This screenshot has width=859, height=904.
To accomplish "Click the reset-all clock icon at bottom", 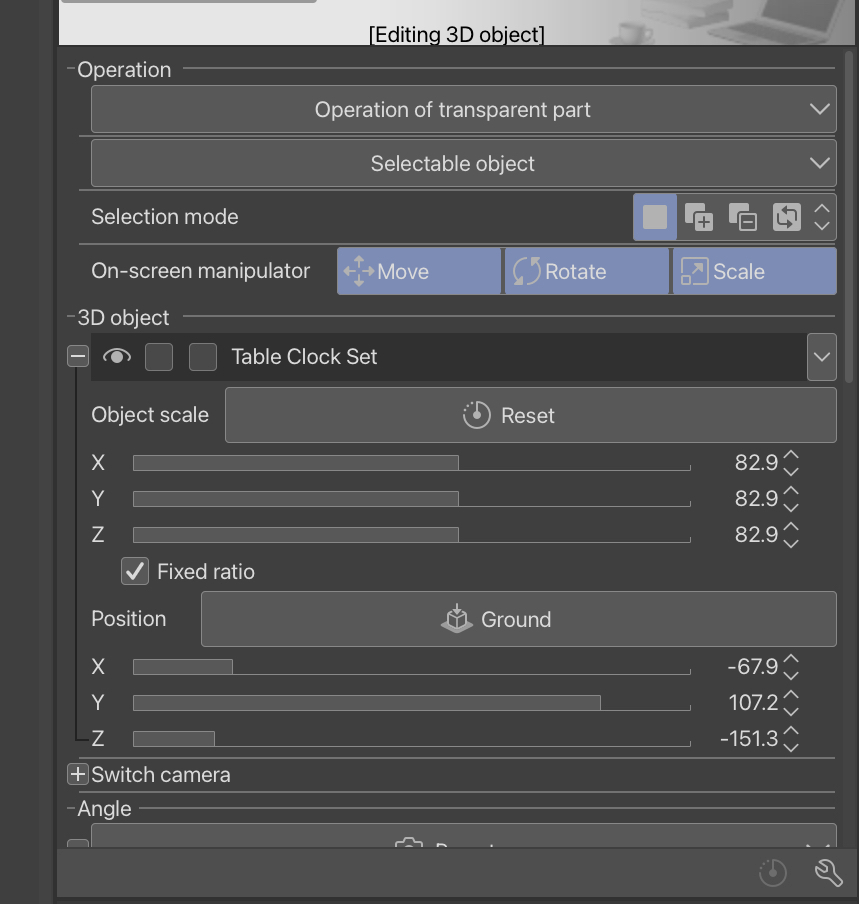I will coord(771,871).
